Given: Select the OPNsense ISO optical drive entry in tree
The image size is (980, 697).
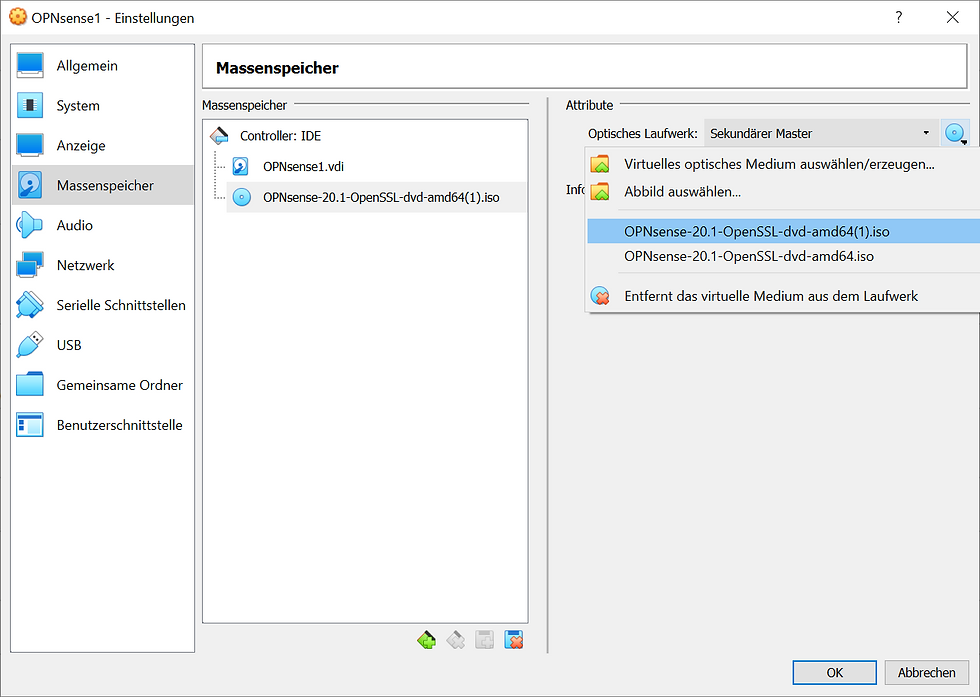Looking at the screenshot, I should [x=376, y=198].
